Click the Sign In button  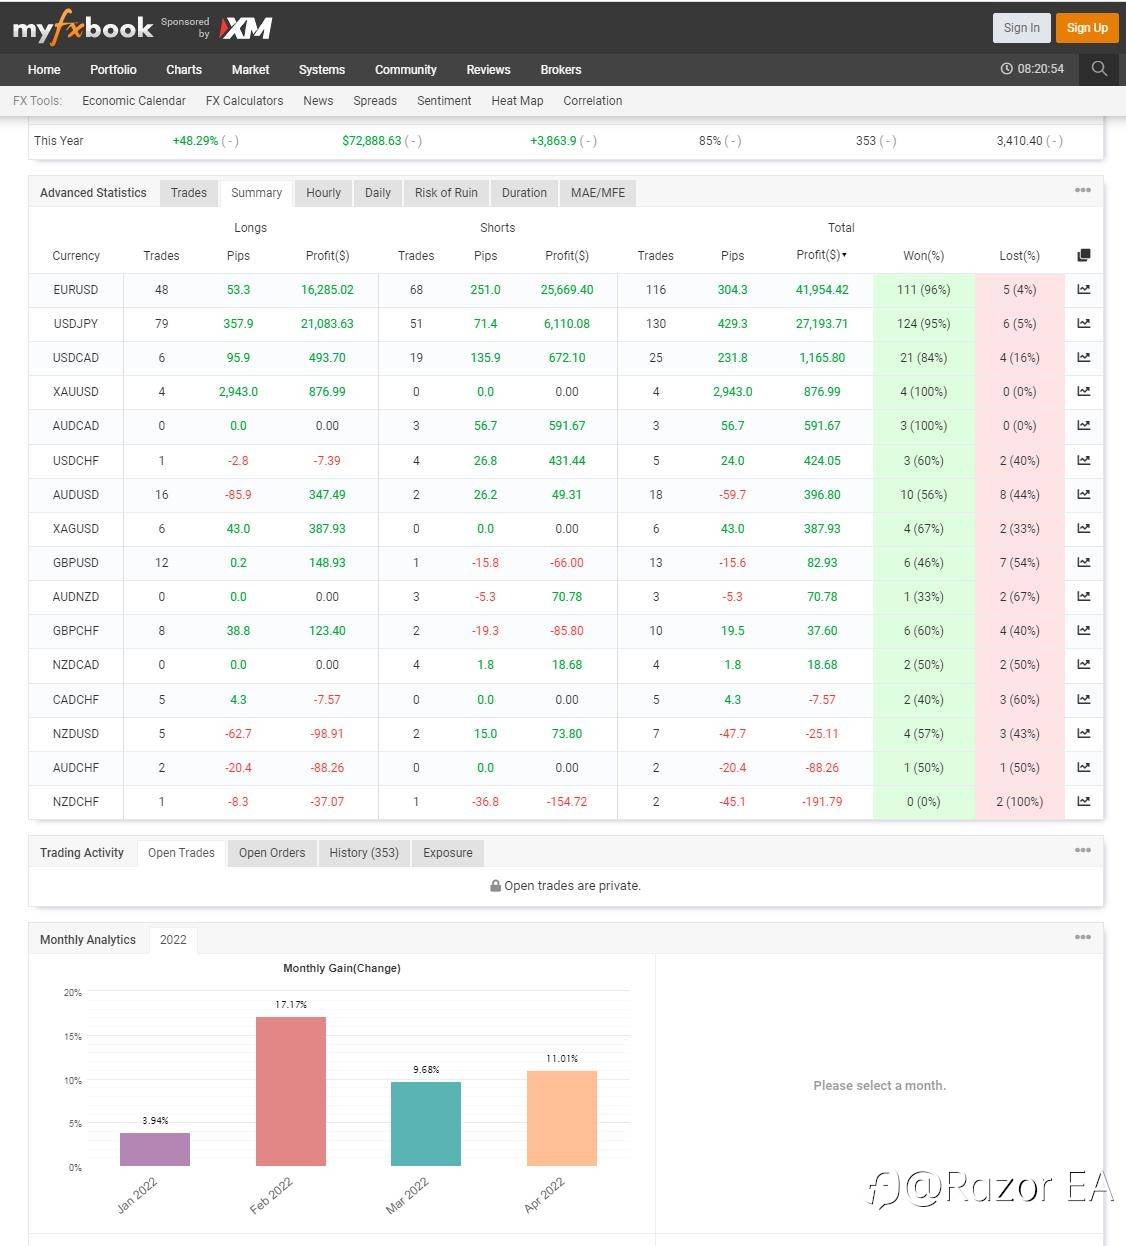(x=1021, y=28)
